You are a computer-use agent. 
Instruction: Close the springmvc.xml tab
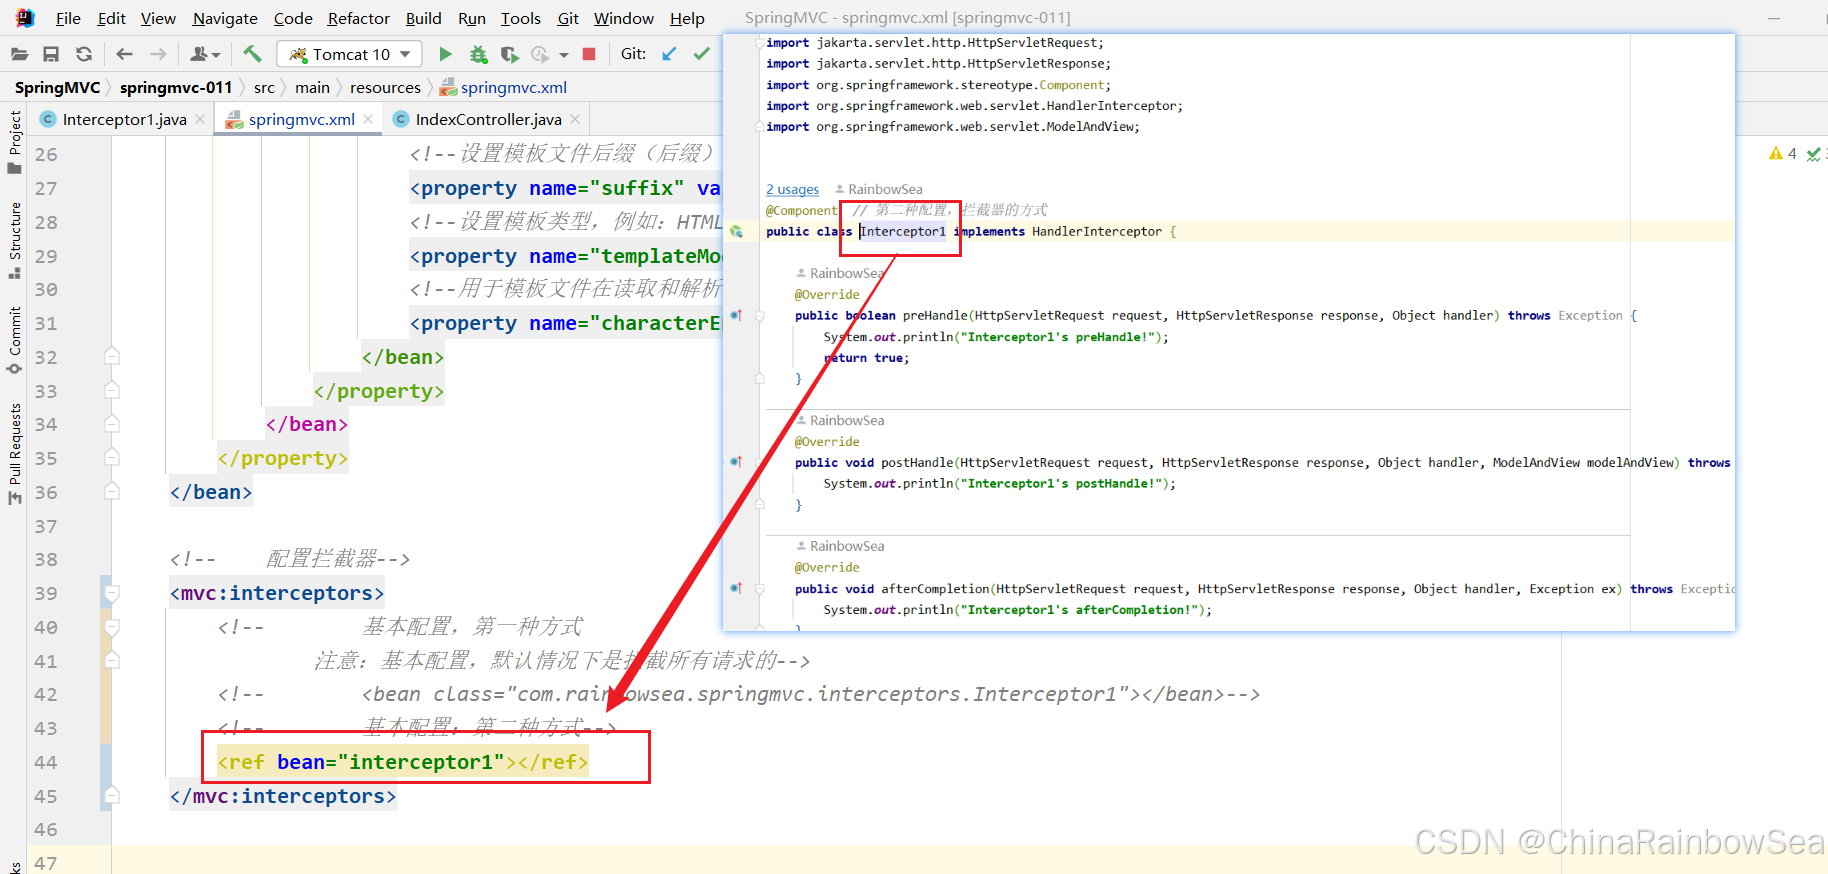[x=368, y=119]
